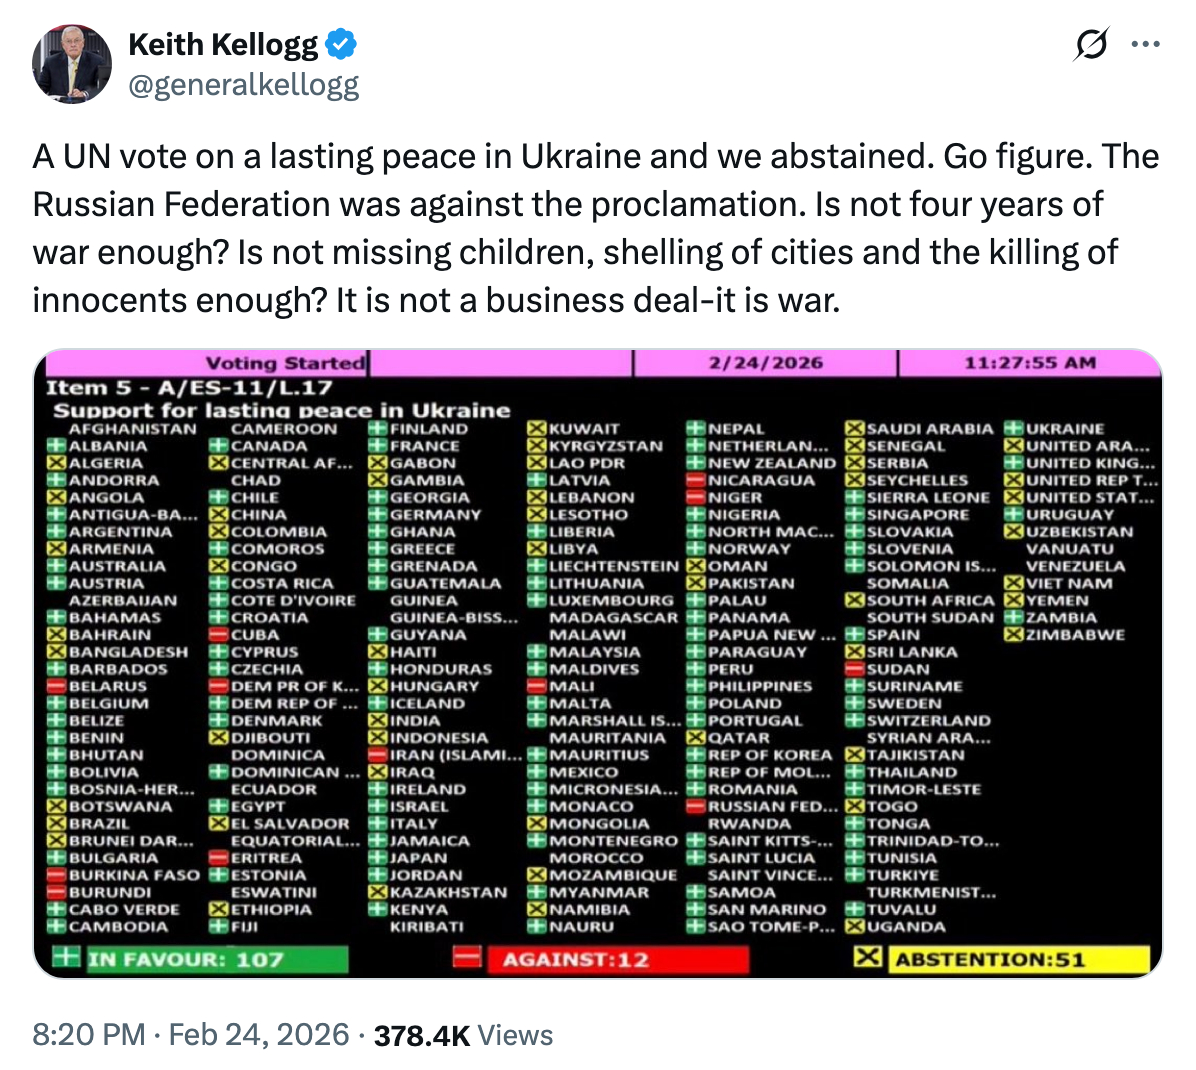Click the yellow X icon next to UNITED STAT
This screenshot has width=1196, height=1070.
[1014, 497]
